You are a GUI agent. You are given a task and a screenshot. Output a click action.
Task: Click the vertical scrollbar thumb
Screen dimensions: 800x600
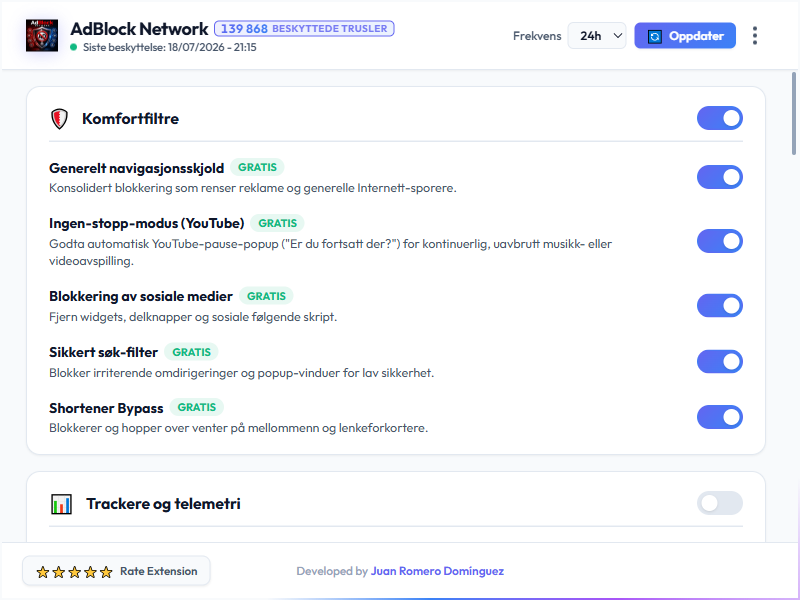click(794, 113)
